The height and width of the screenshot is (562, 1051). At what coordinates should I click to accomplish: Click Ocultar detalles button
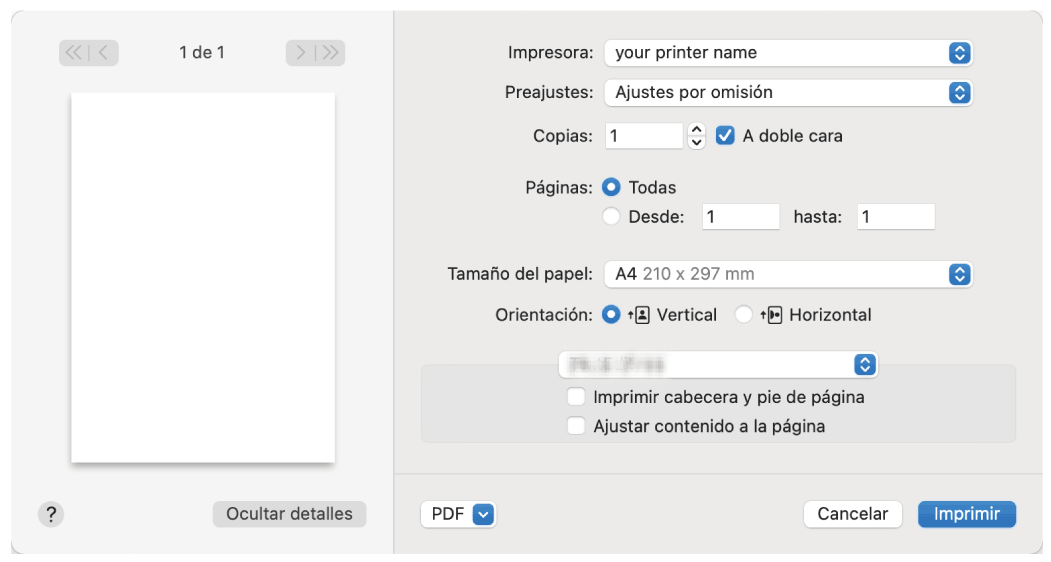click(x=289, y=514)
